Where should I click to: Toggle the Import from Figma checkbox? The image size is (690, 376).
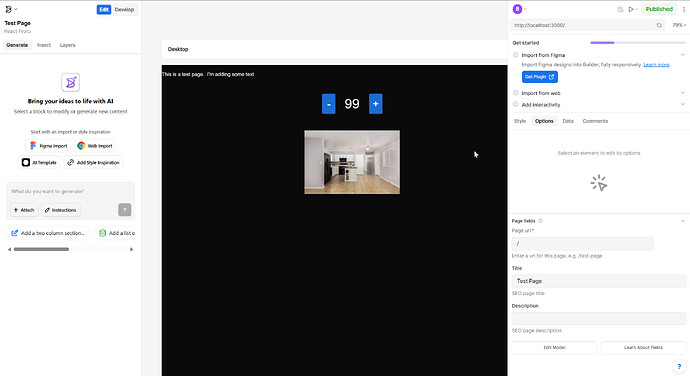click(515, 55)
